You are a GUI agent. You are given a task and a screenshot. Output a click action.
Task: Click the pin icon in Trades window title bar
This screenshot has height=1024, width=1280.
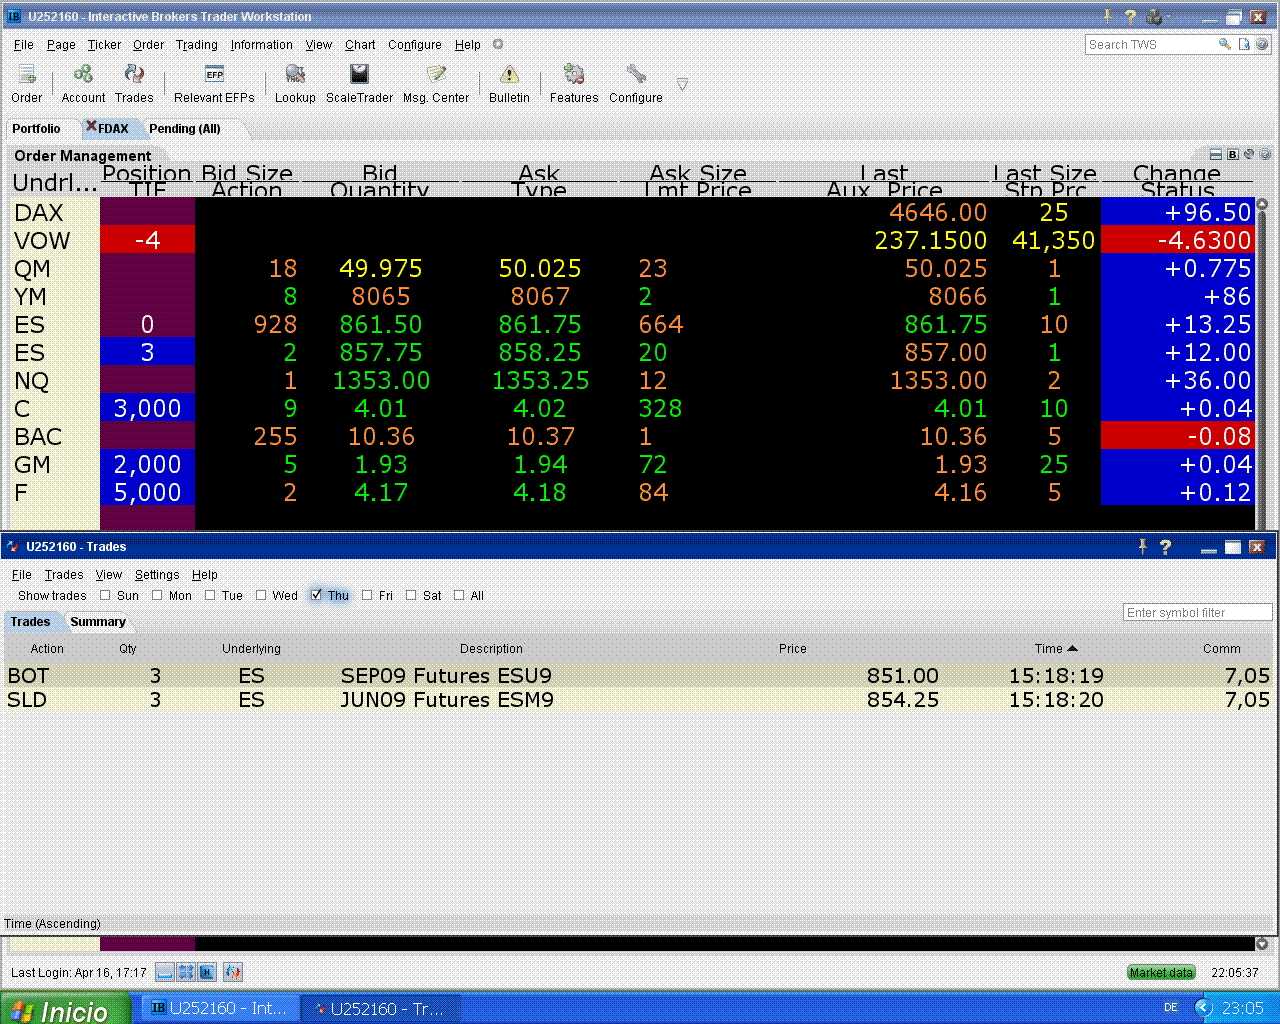(x=1142, y=546)
